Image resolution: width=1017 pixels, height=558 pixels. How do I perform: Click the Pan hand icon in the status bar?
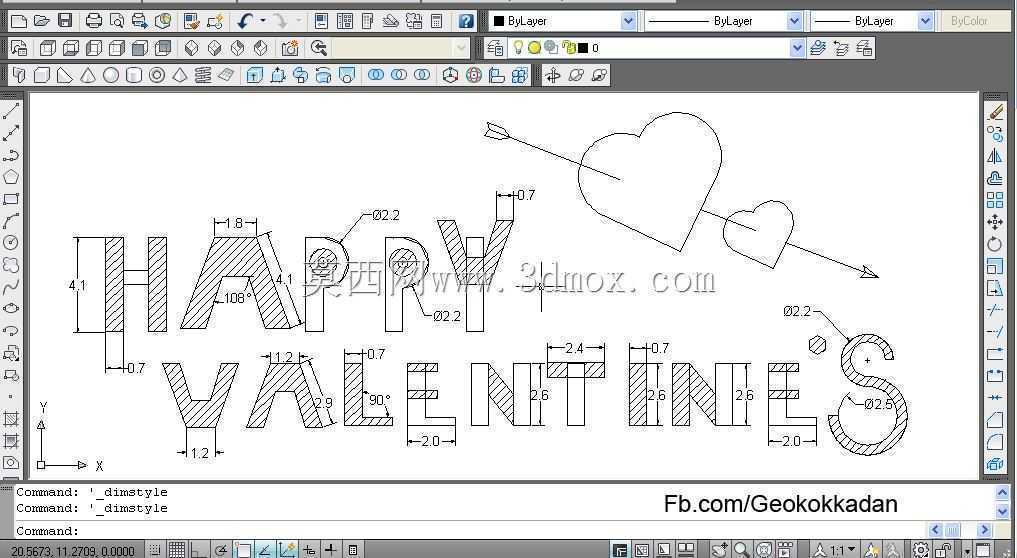(x=719, y=550)
